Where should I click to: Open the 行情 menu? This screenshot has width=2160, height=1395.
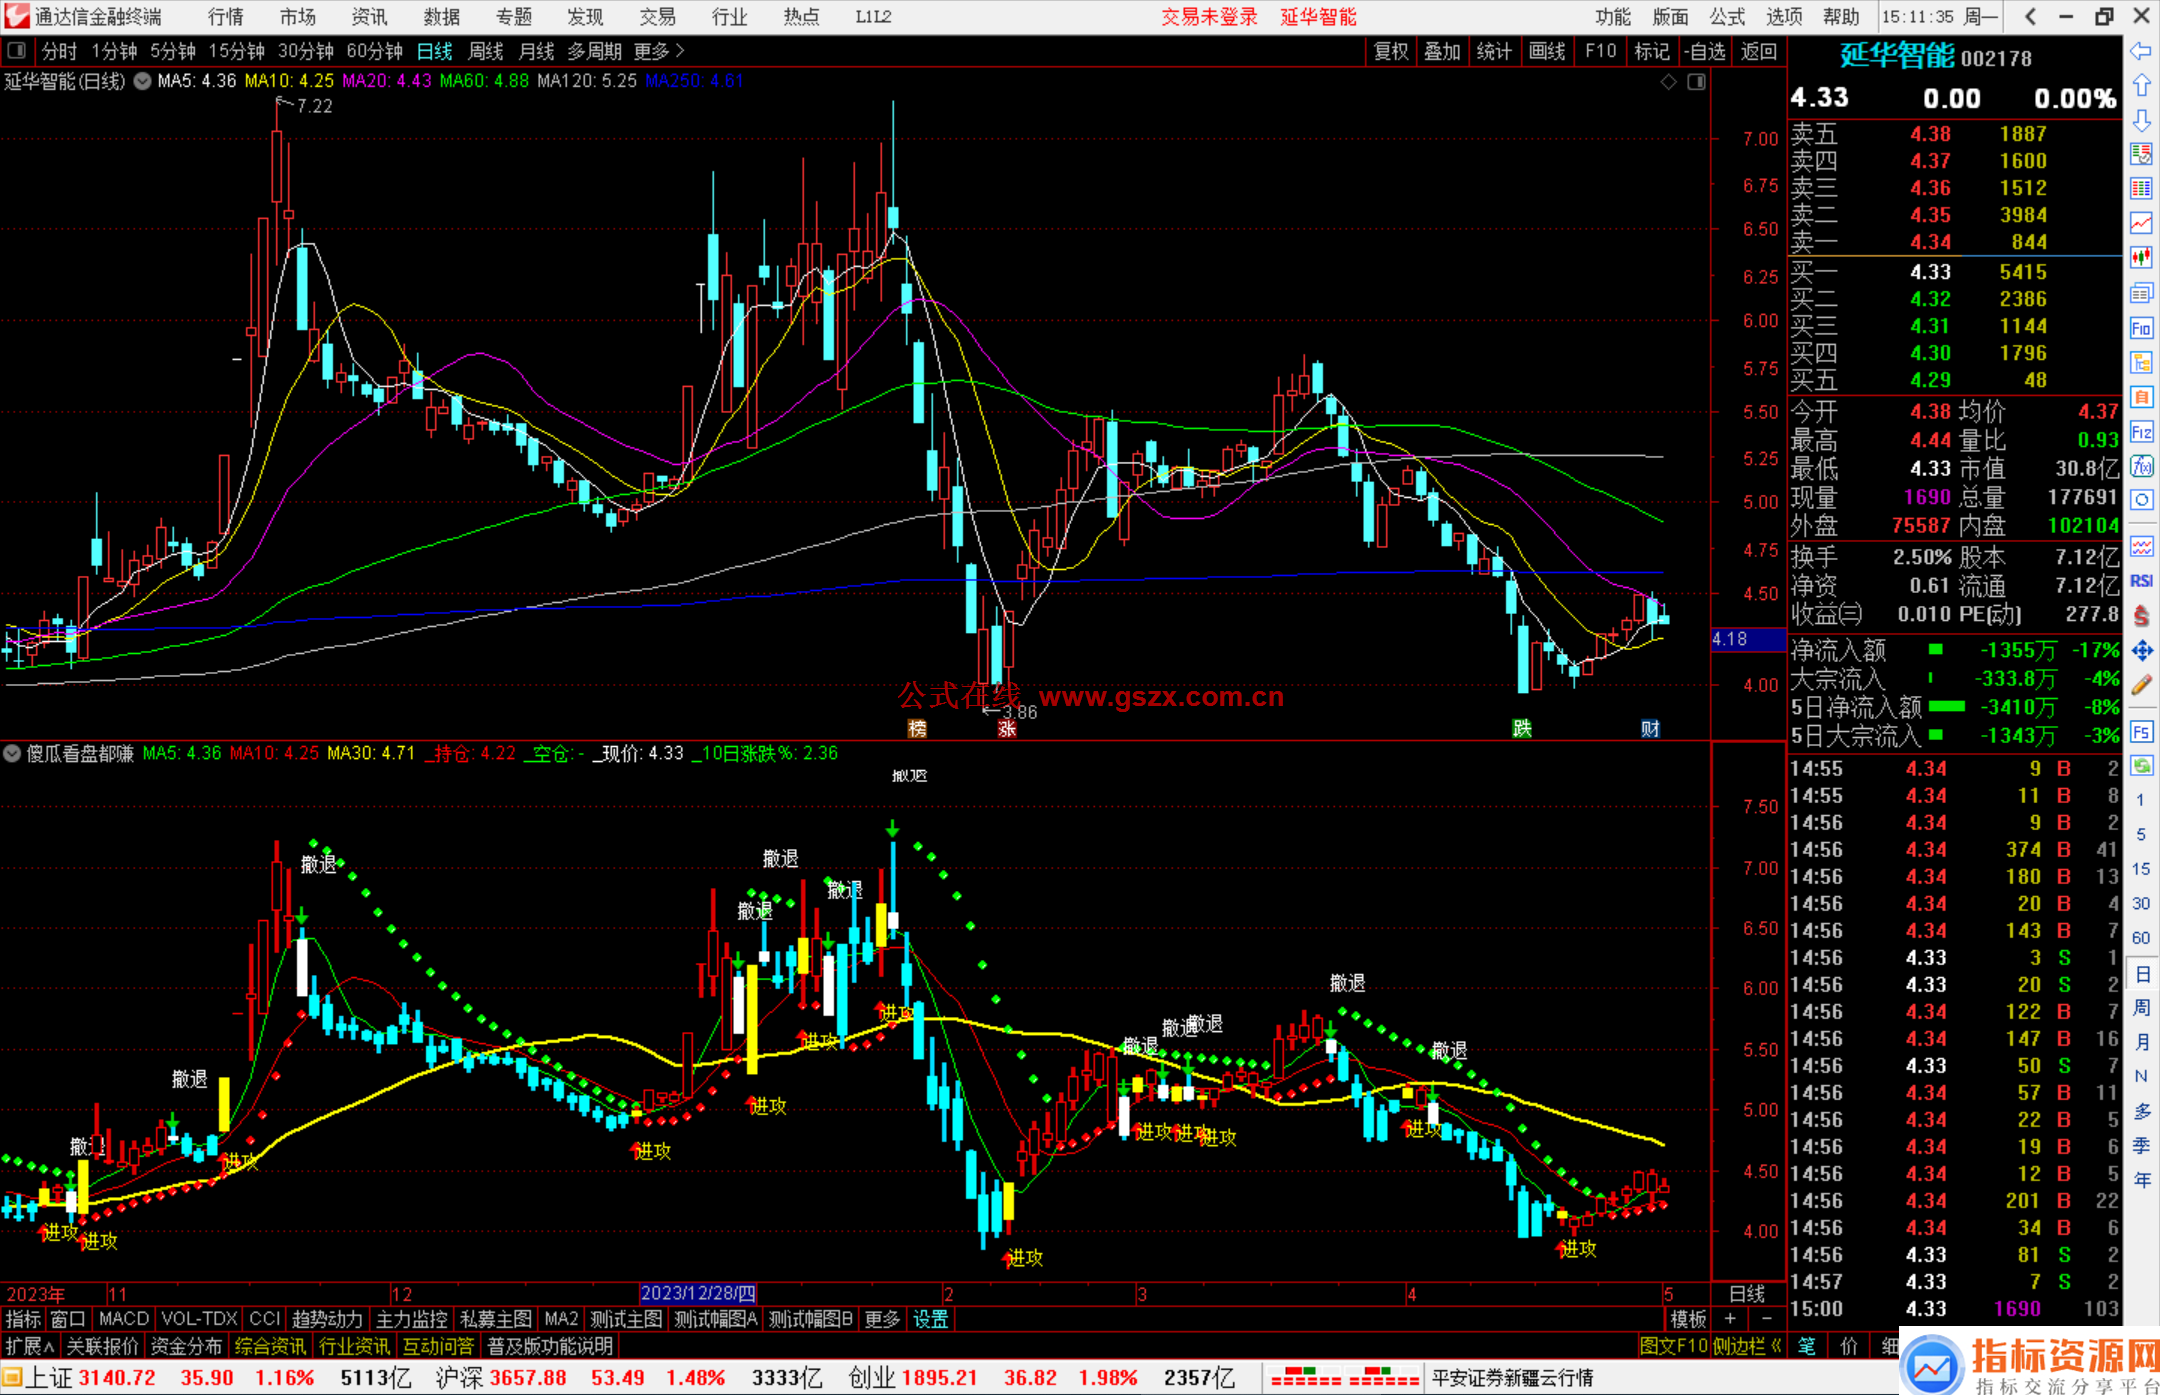[x=225, y=17]
